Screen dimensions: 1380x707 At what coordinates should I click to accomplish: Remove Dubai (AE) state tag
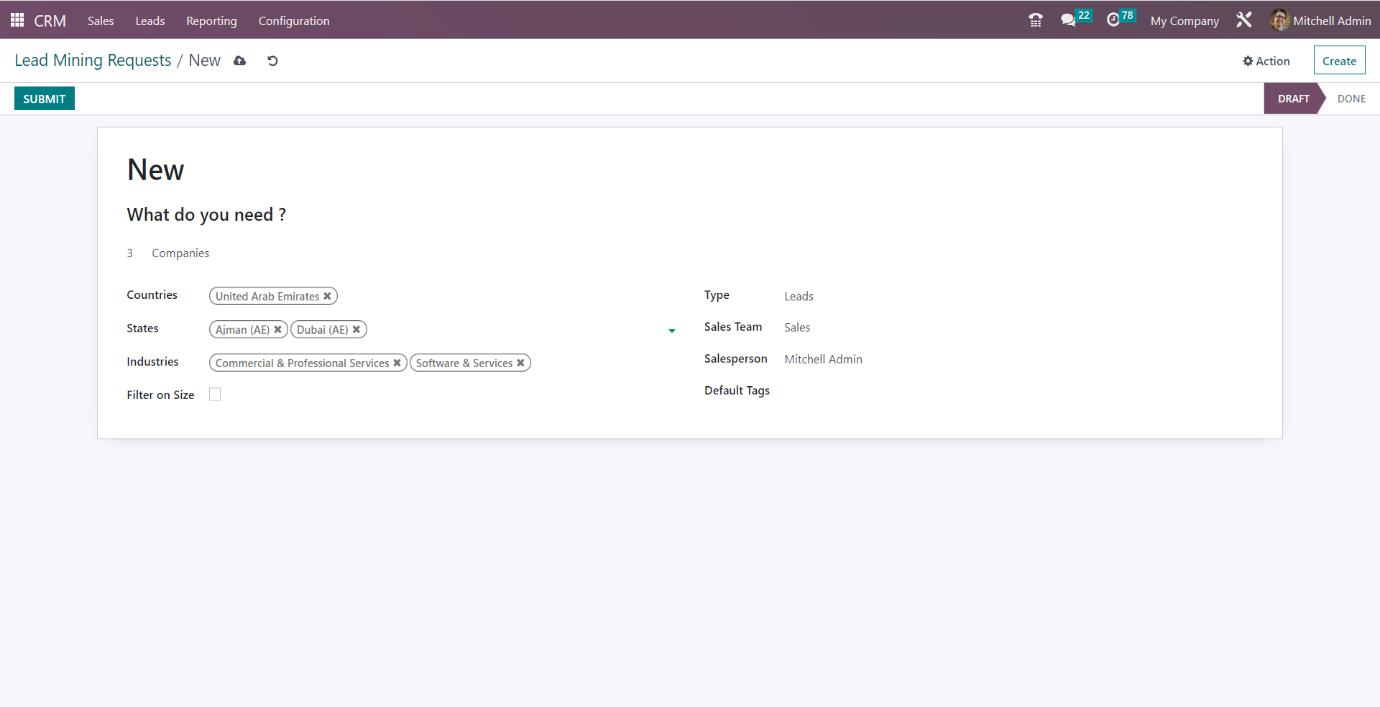point(356,329)
